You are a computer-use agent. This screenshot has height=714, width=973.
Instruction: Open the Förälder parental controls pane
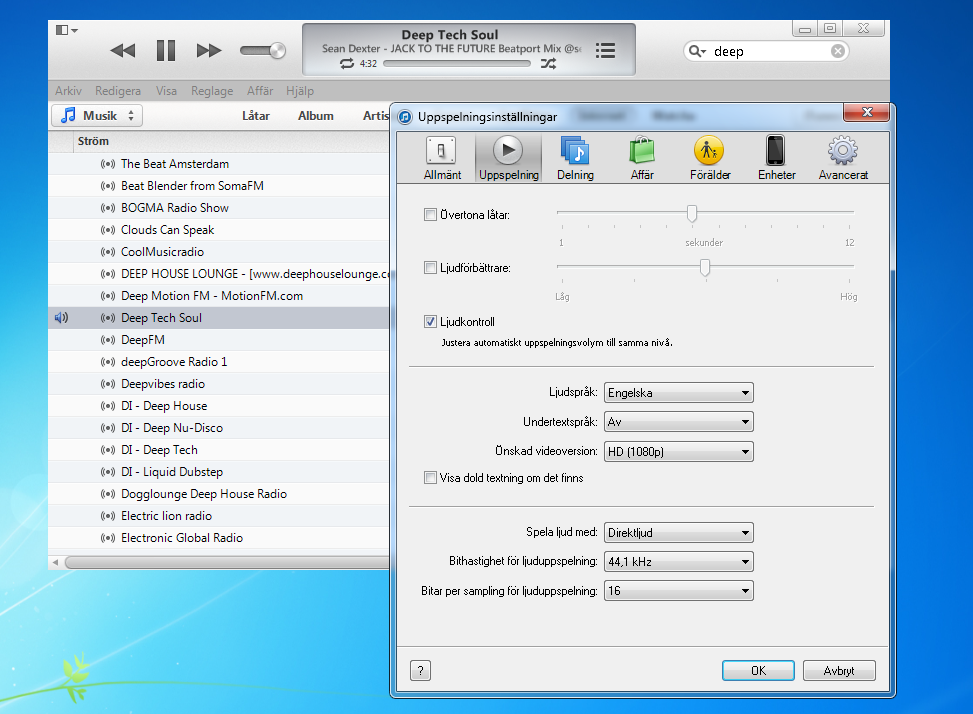pos(709,159)
